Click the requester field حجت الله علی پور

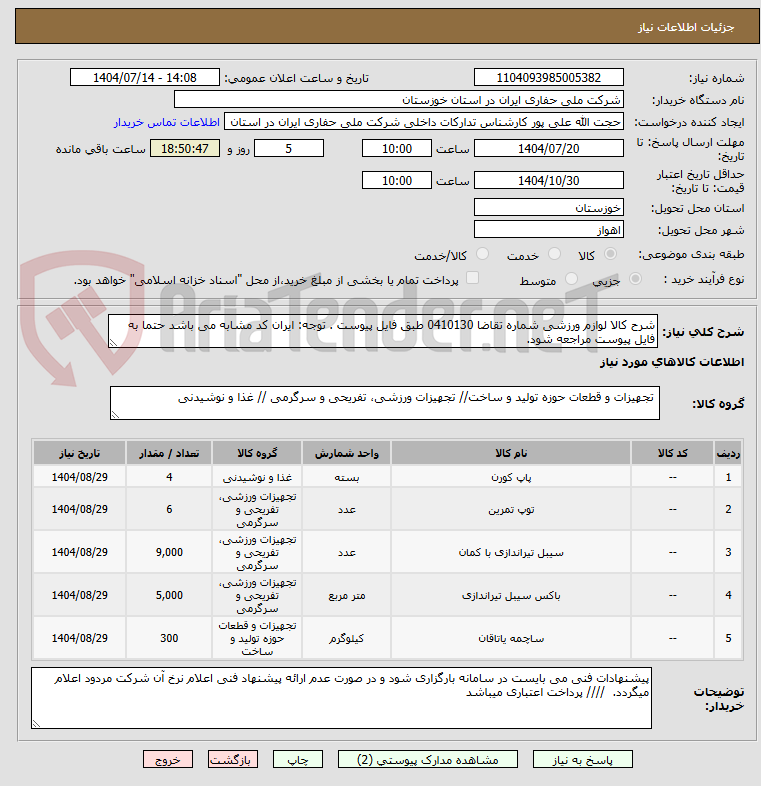tap(424, 122)
